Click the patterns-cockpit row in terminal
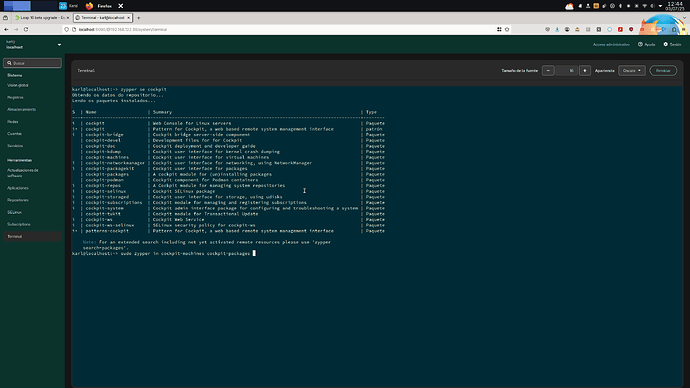 [x=228, y=231]
